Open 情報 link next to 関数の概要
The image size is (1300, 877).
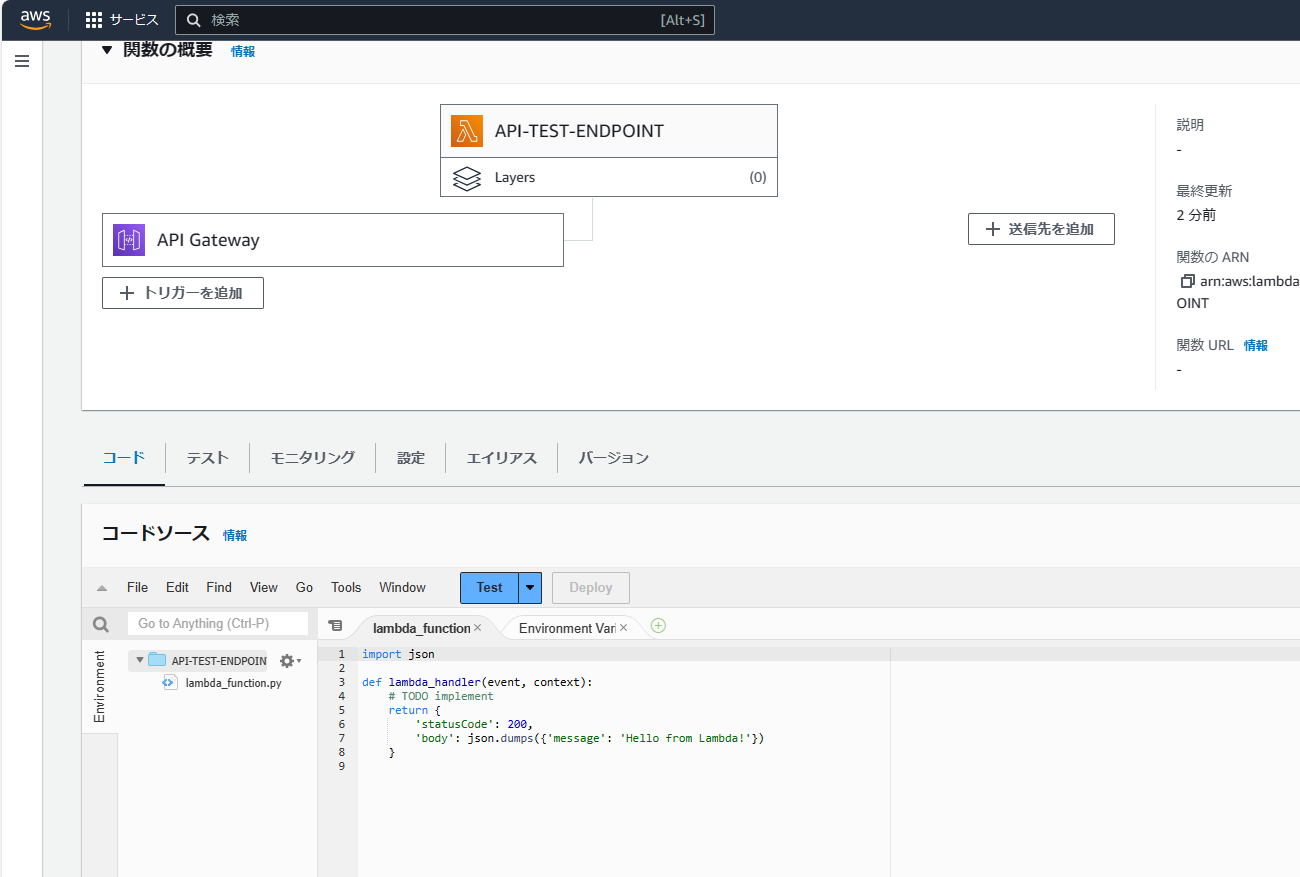(243, 51)
